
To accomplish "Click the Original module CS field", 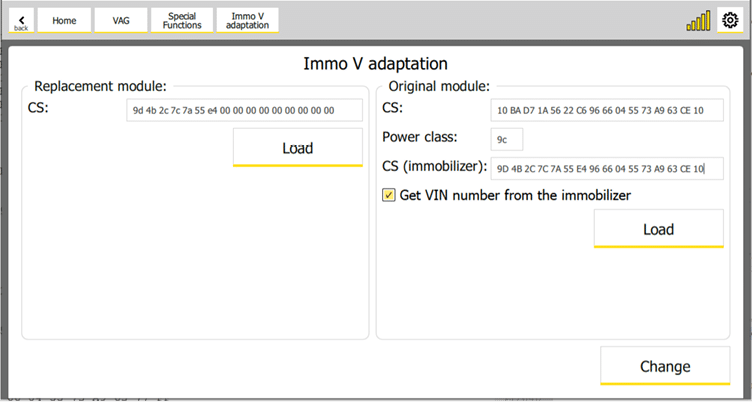I will click(606, 110).
